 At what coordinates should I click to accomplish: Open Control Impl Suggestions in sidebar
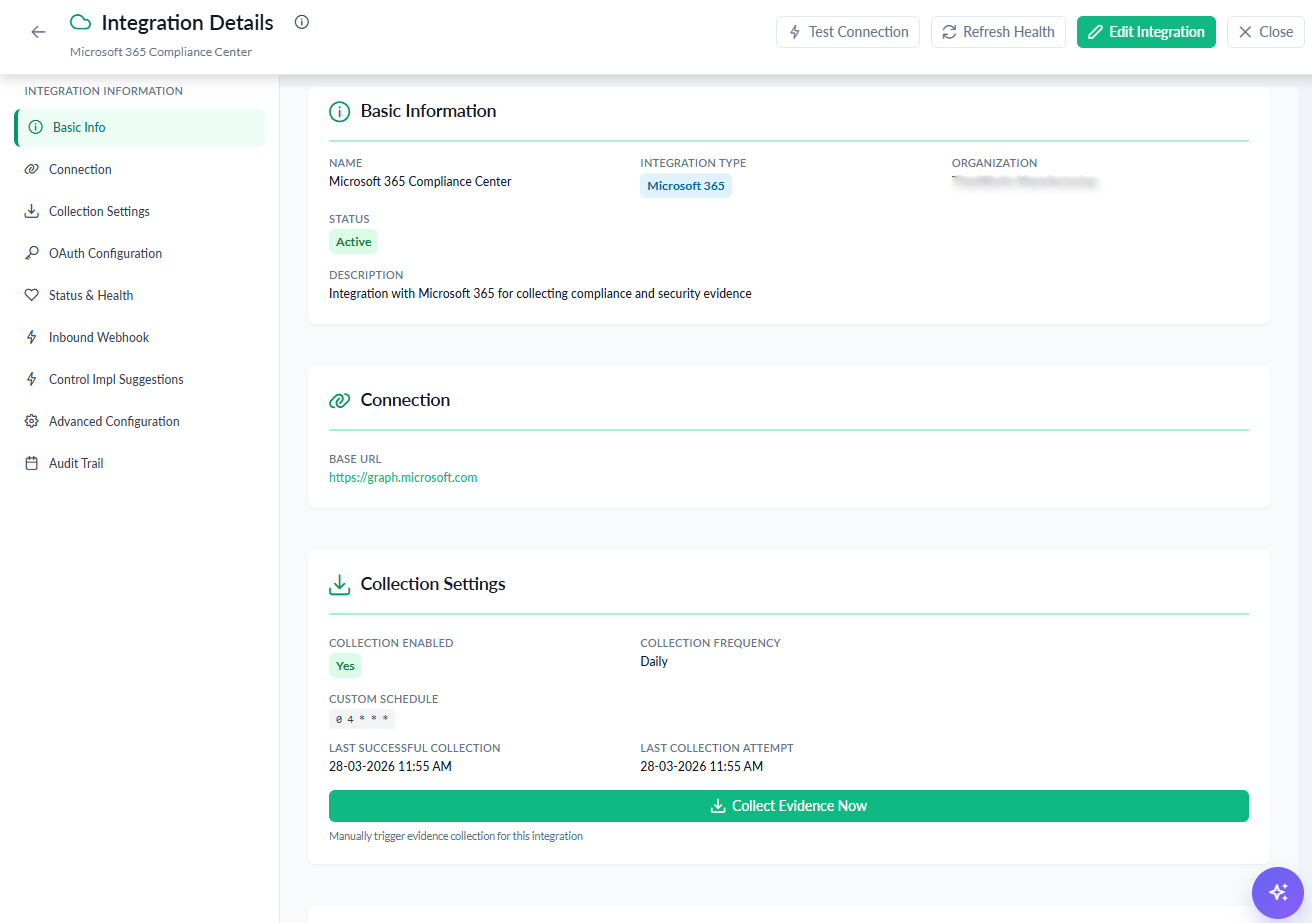[140, 380]
